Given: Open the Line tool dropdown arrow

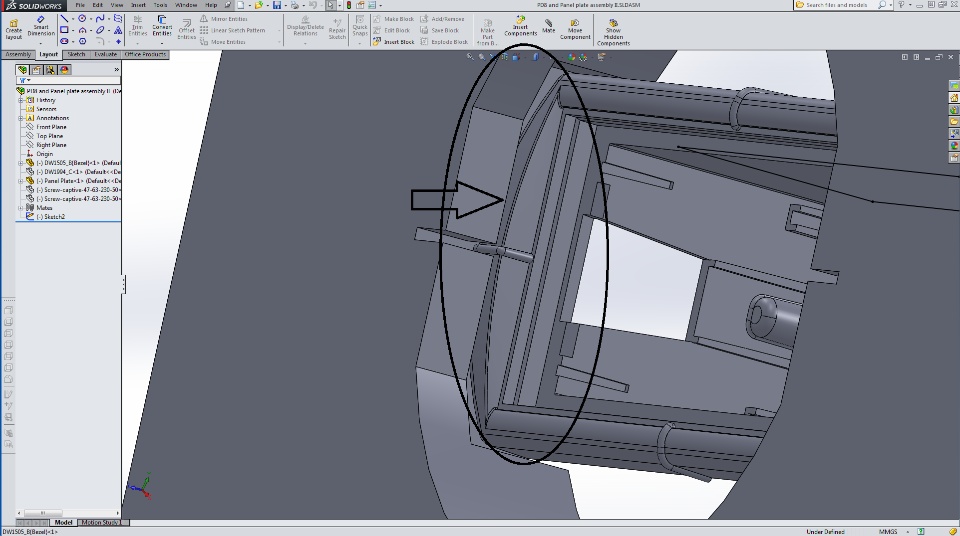Looking at the screenshot, I should click(72, 19).
